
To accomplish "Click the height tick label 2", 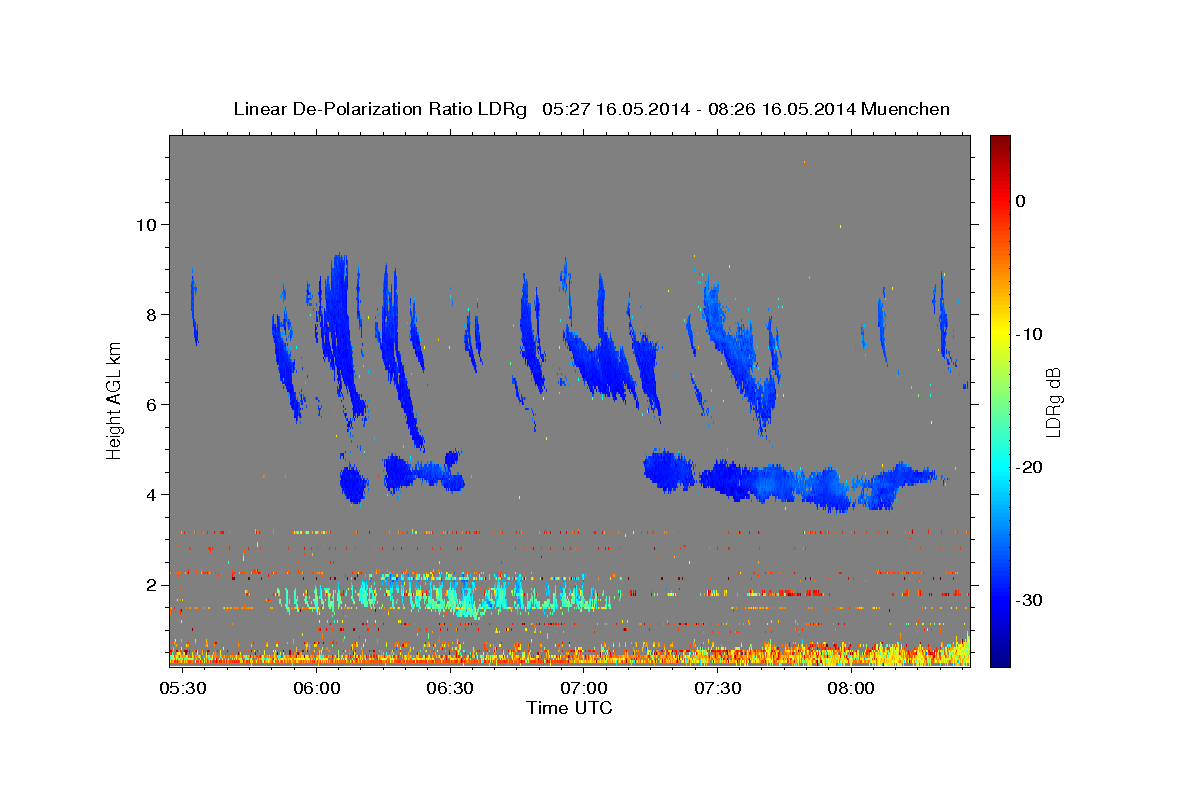I will (151, 584).
